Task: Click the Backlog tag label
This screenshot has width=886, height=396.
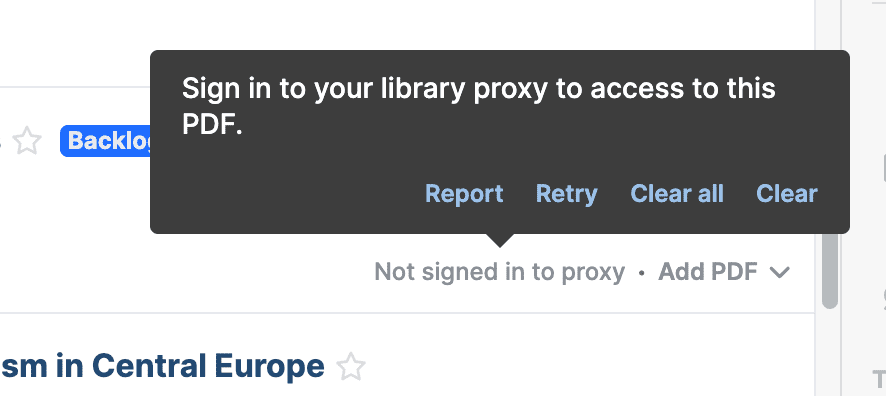Action: (107, 141)
